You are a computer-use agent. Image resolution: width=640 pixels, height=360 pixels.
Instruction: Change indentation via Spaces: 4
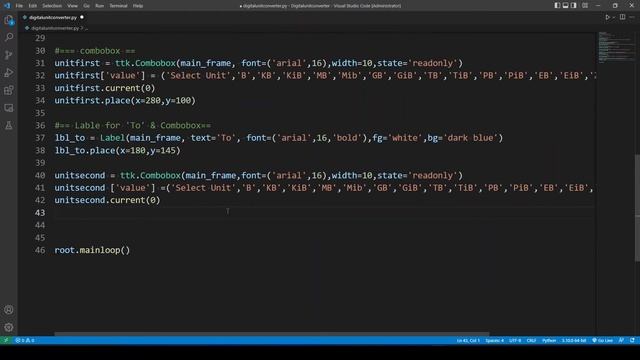[494, 340]
